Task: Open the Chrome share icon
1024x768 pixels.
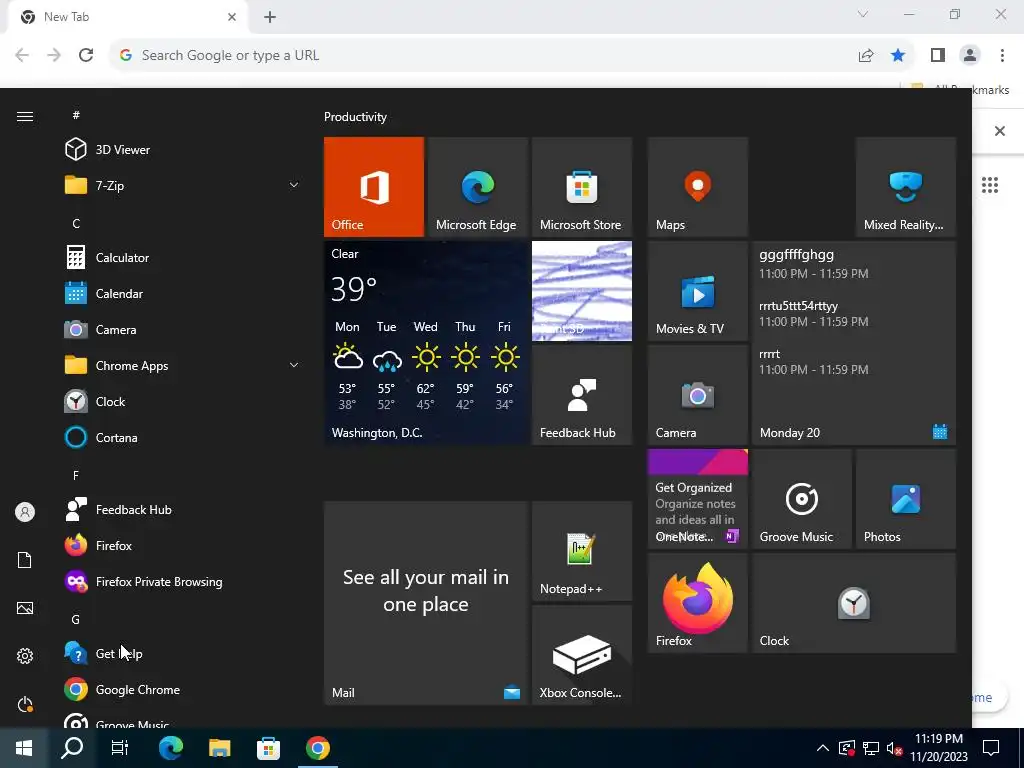Action: 866,56
